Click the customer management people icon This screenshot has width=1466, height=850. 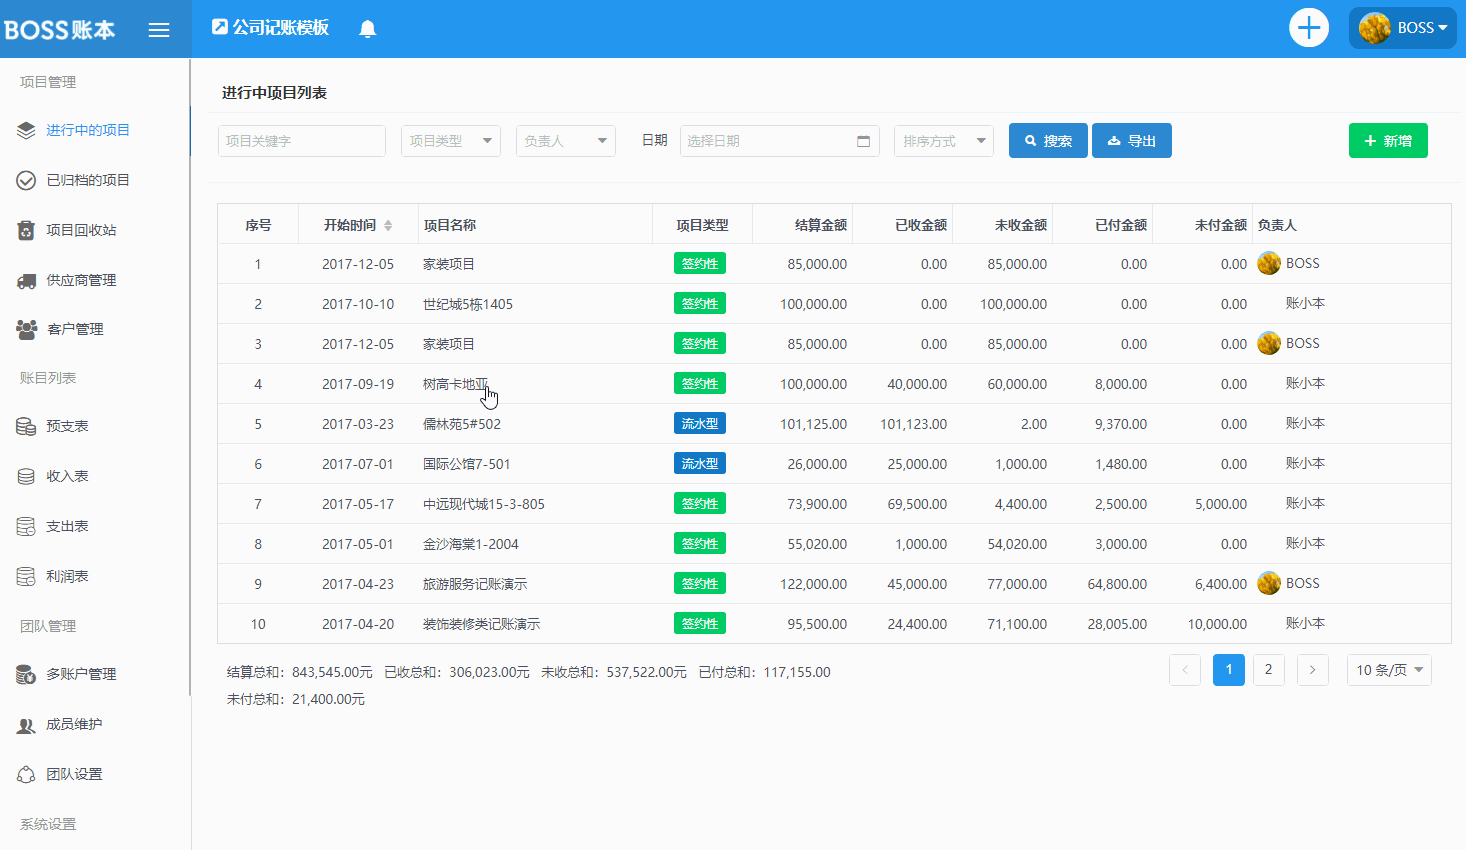(x=27, y=329)
